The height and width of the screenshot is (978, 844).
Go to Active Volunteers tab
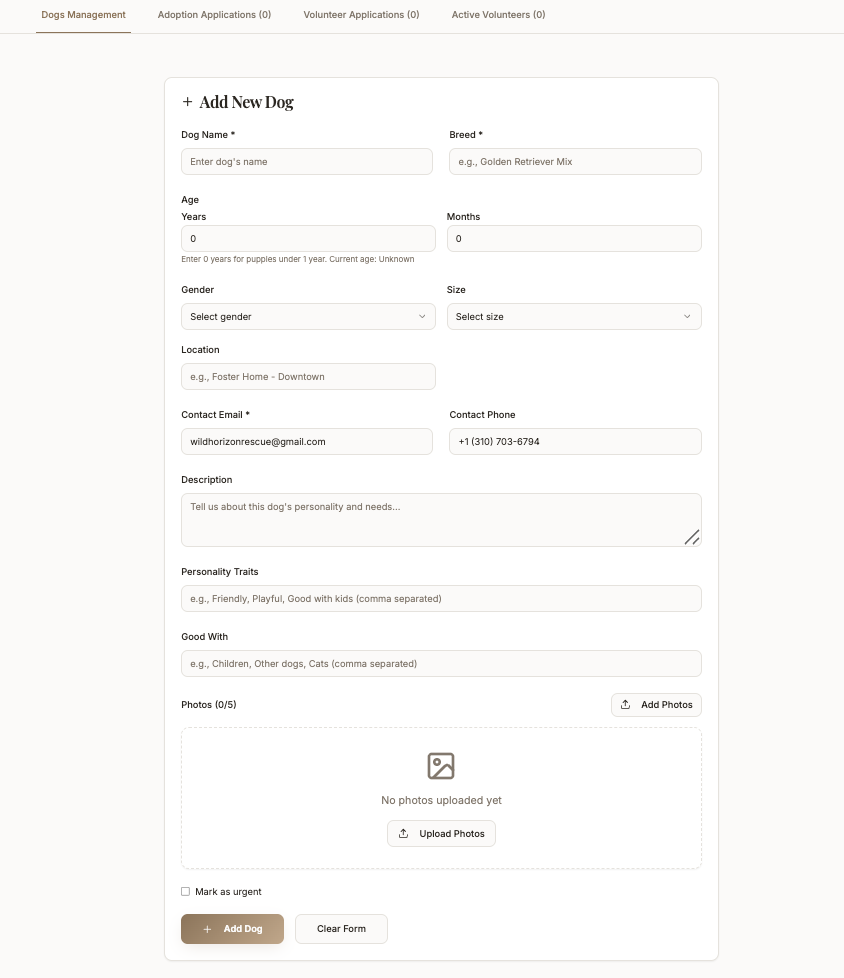(x=498, y=15)
